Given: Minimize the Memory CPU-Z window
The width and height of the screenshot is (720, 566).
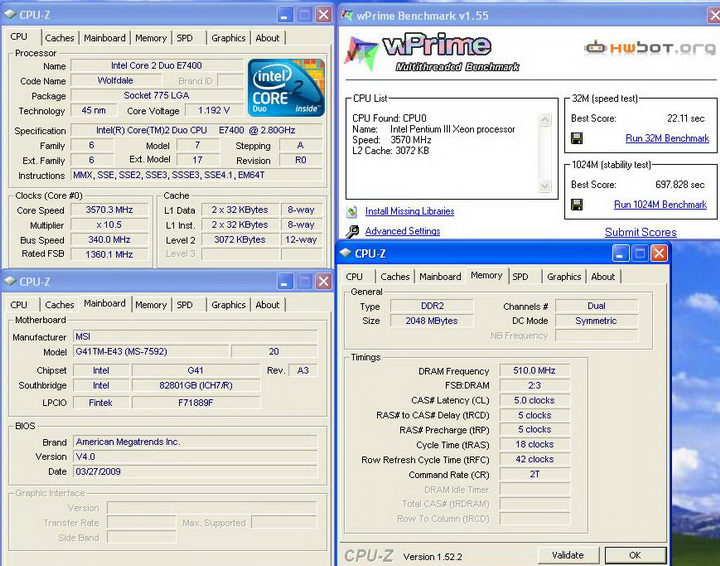Looking at the screenshot, I should pyautogui.click(x=619, y=253).
